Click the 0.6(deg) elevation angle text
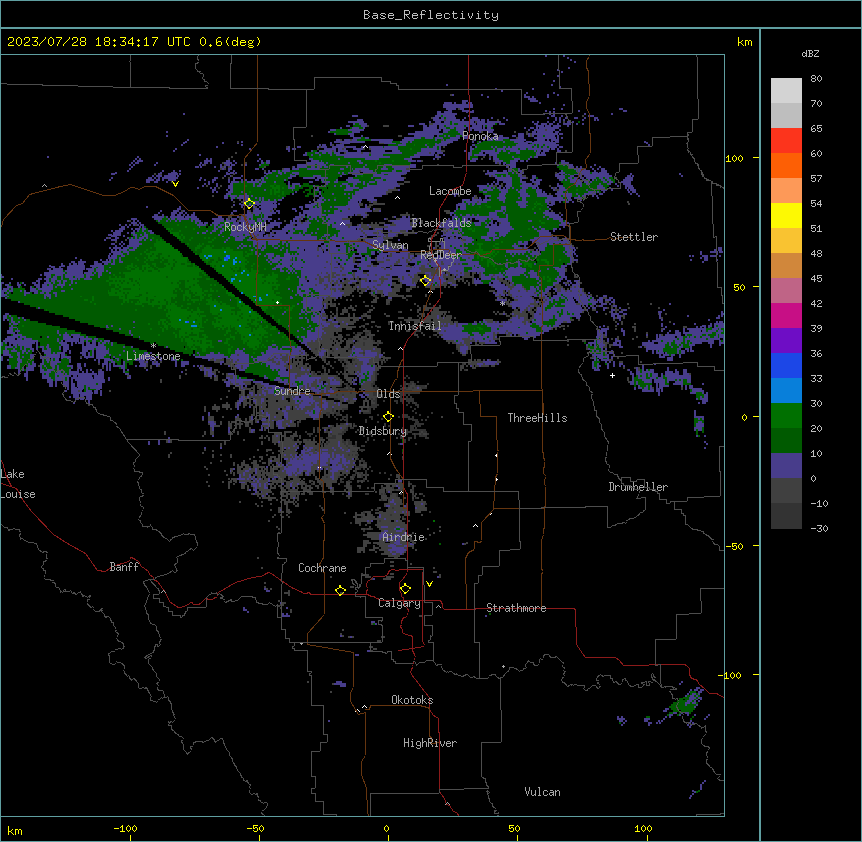 tap(230, 42)
